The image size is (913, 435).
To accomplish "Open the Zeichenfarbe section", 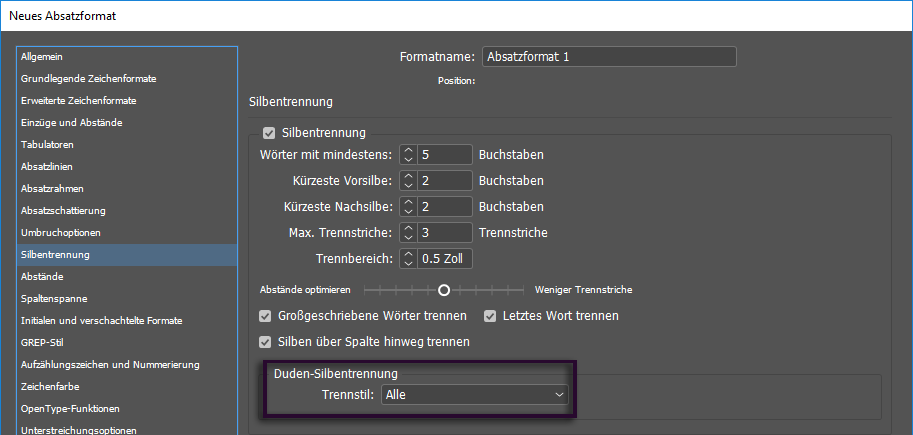I will pos(50,387).
